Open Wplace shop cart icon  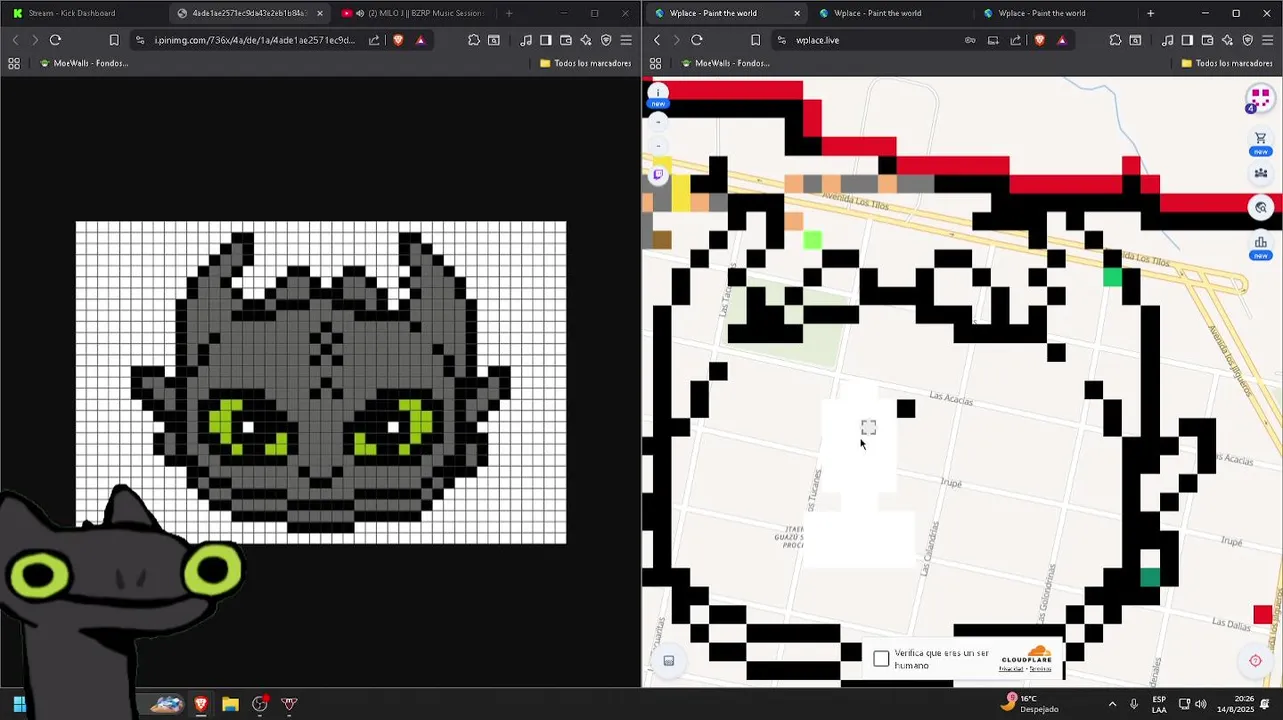pyautogui.click(x=1261, y=138)
